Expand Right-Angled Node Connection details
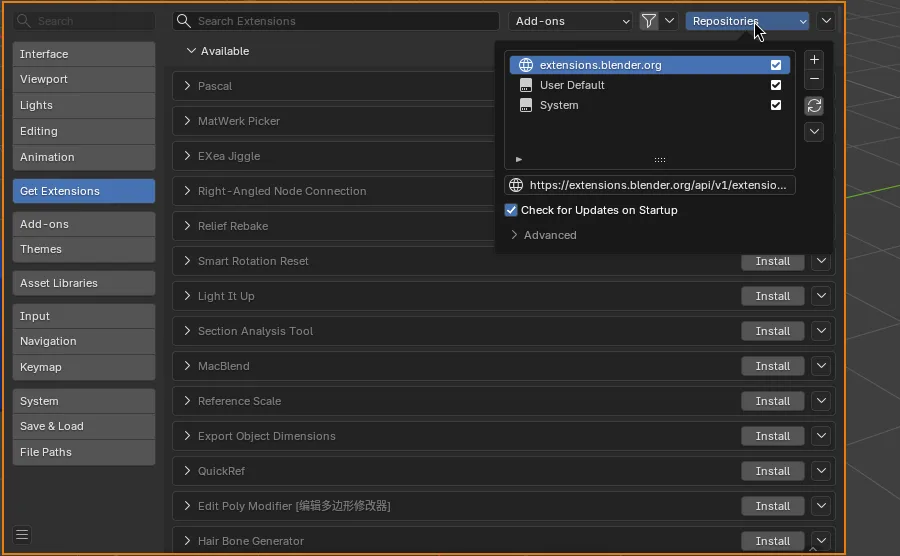 (187, 191)
